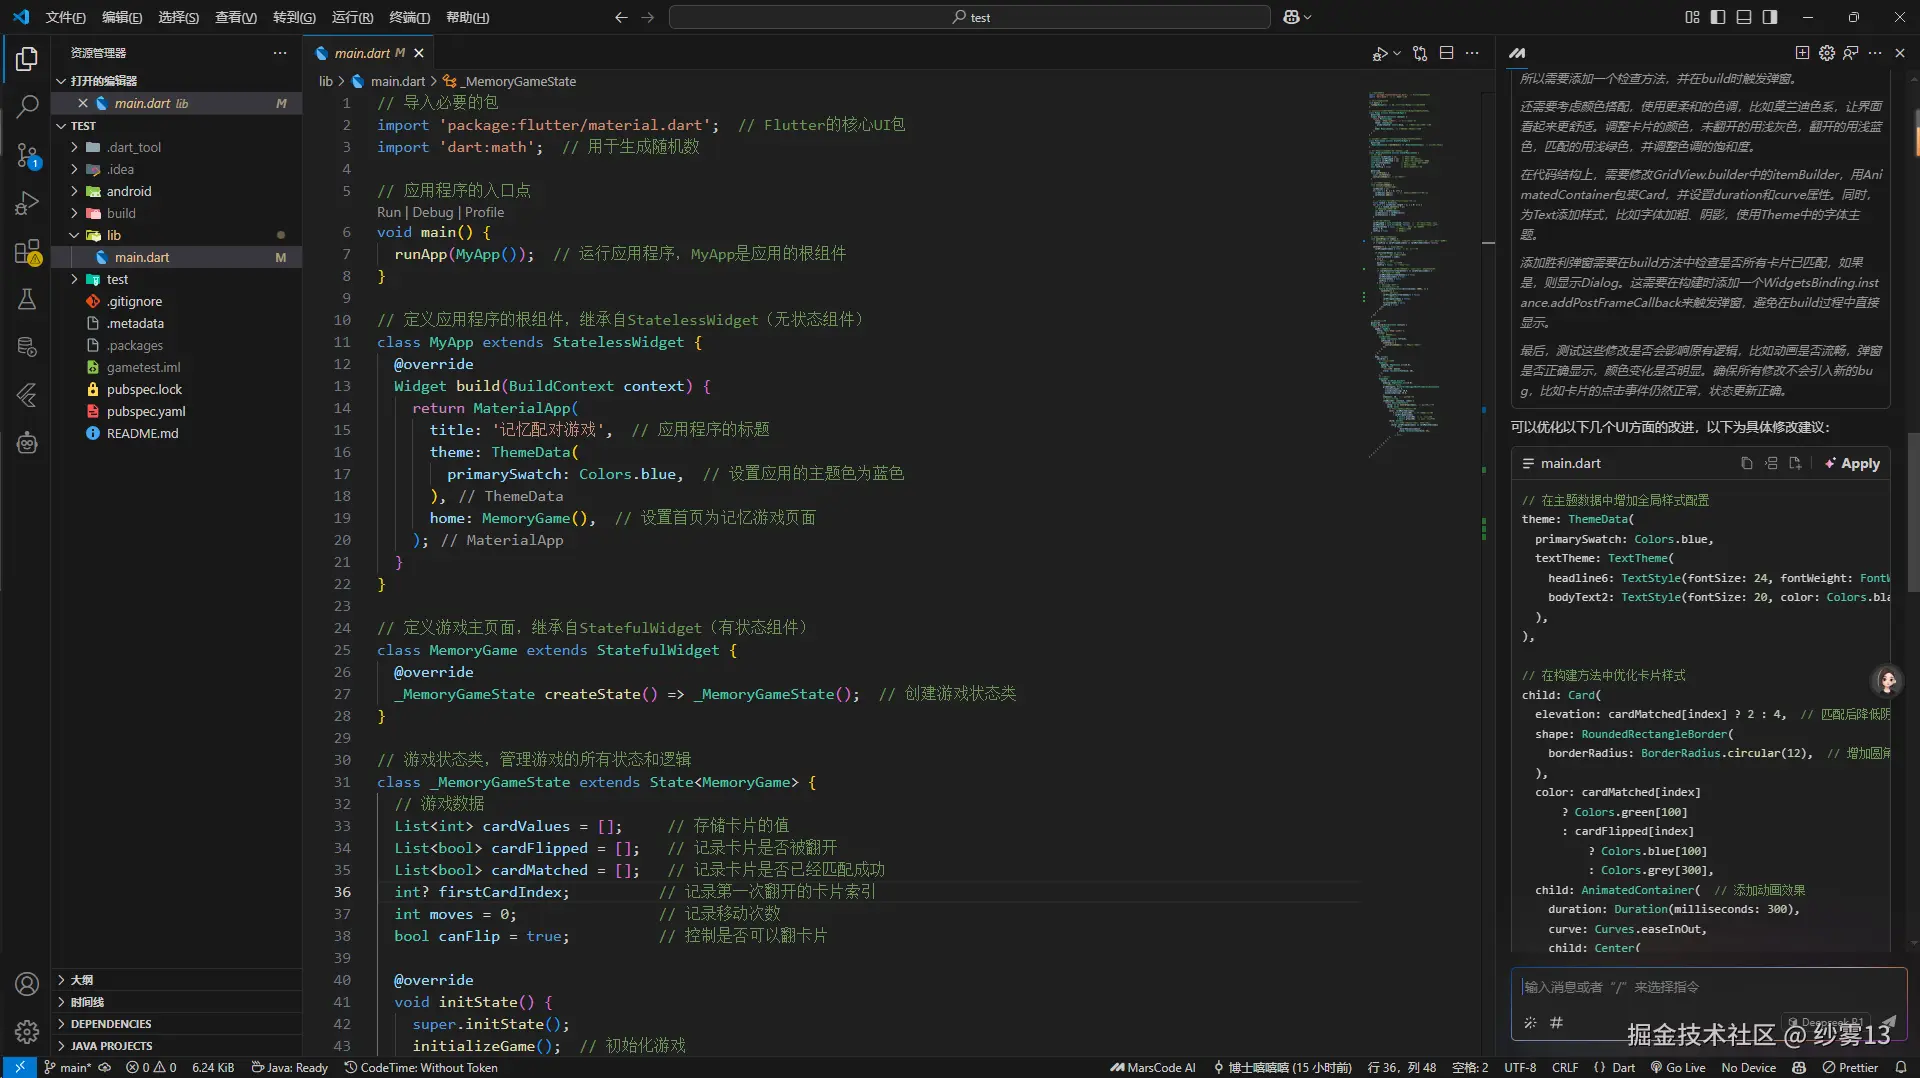Open the Accounts profile icon

[27, 984]
